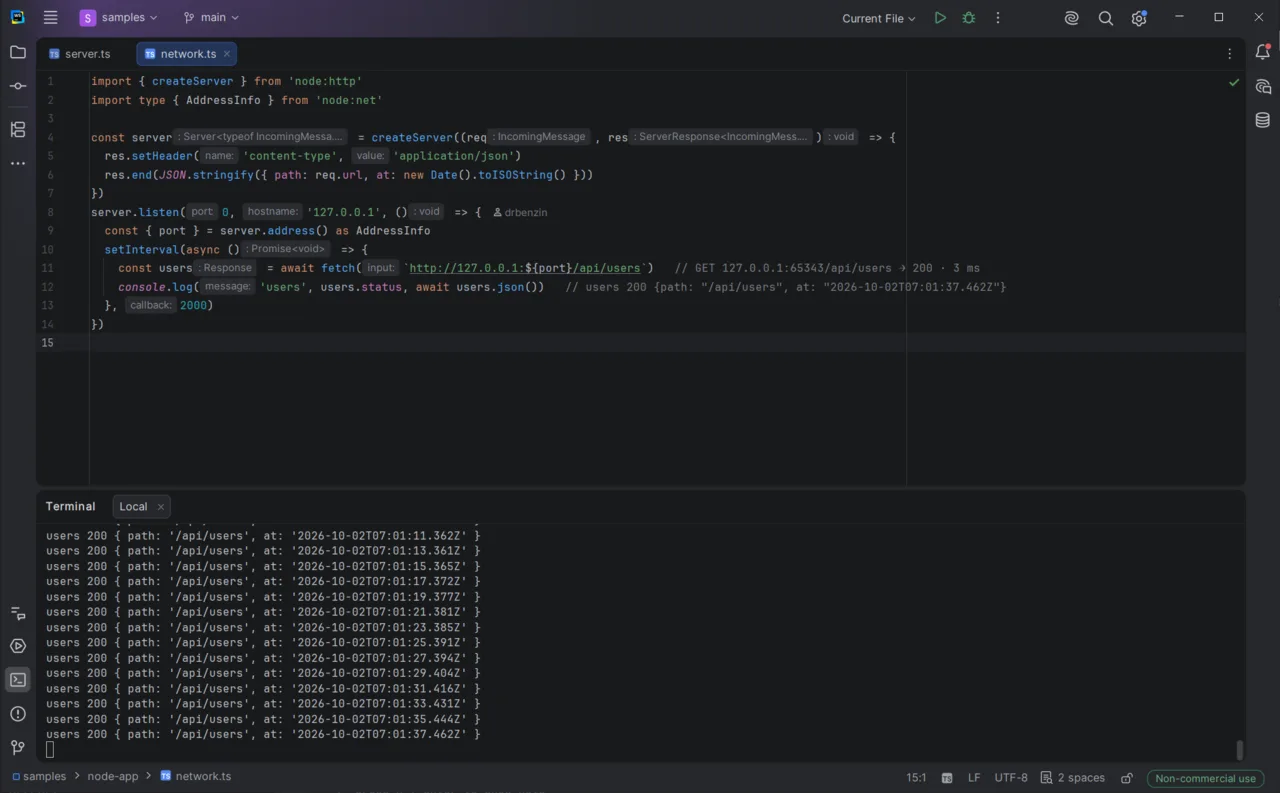Viewport: 1280px width, 793px height.
Task: Click the setInterval call on line 10
Action: pyautogui.click(x=141, y=249)
